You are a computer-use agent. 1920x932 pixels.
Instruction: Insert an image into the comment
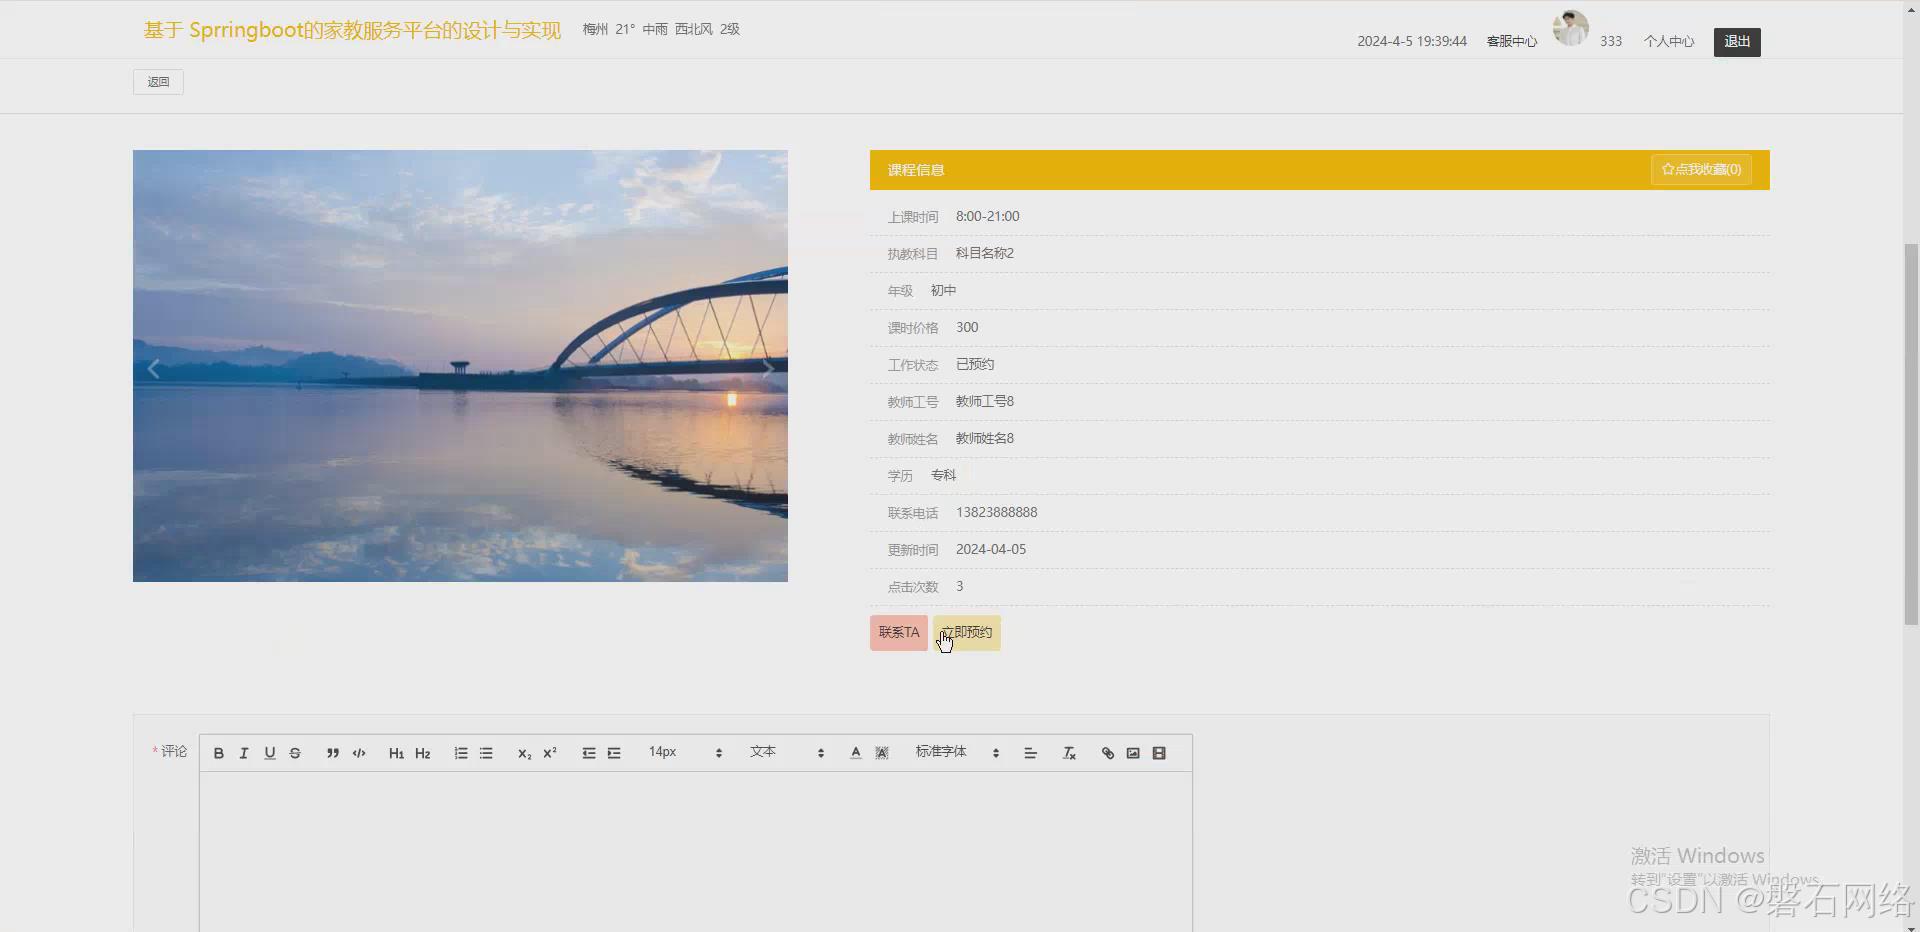1133,753
